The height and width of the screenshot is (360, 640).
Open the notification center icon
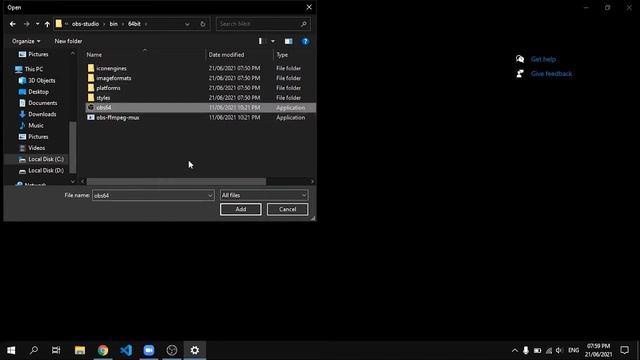click(624, 350)
